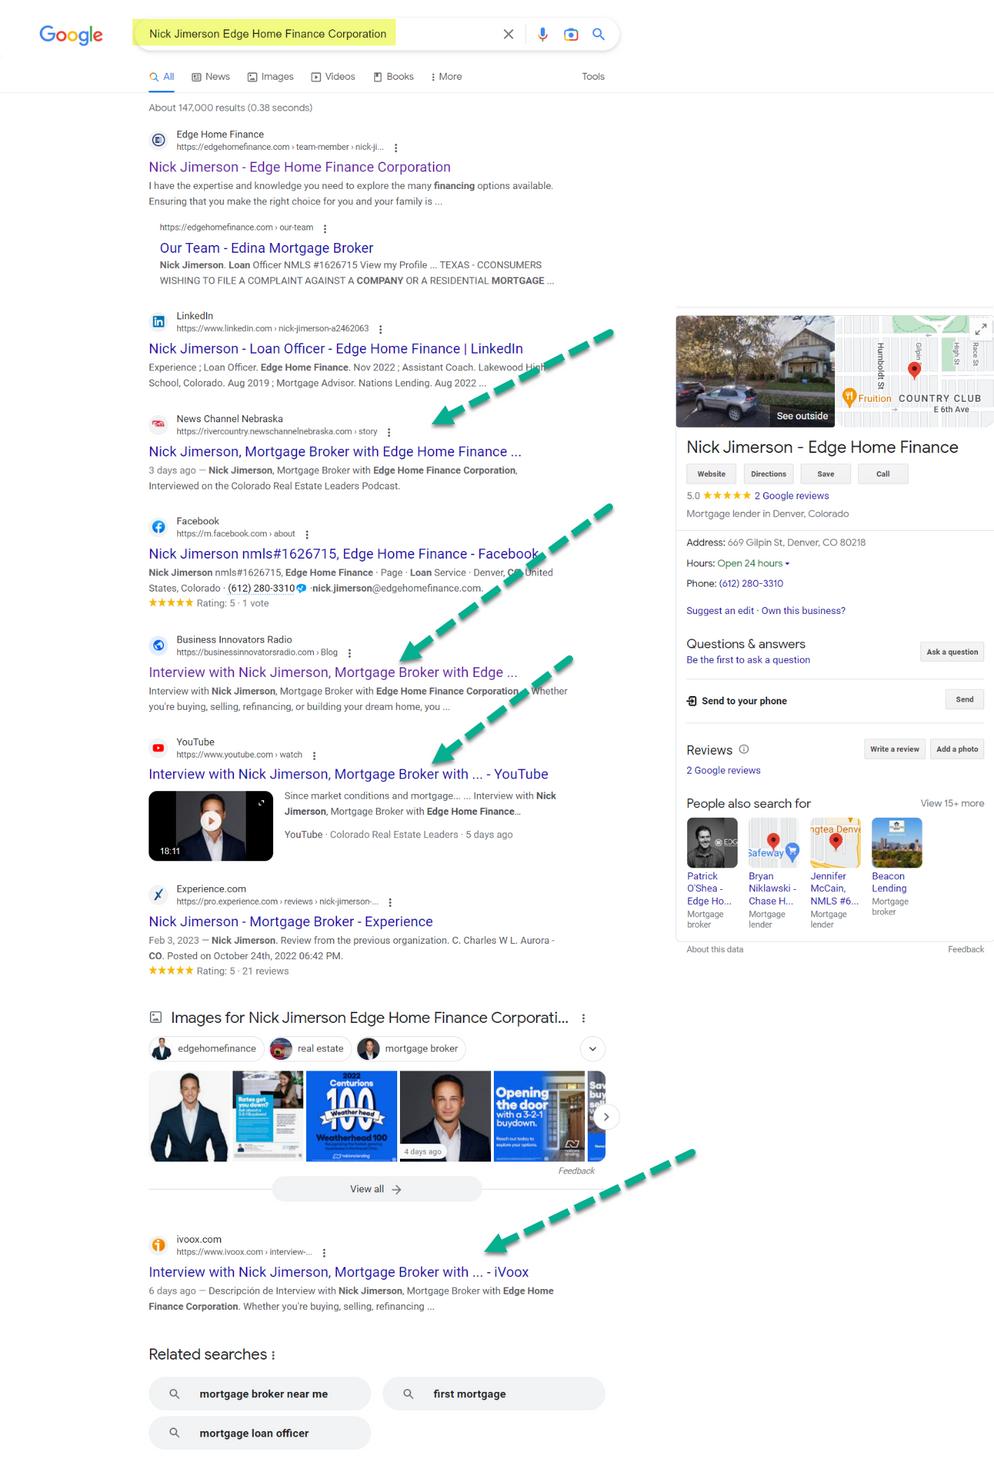
Task: Expand the Open 24 hours dropdown
Action: point(753,563)
